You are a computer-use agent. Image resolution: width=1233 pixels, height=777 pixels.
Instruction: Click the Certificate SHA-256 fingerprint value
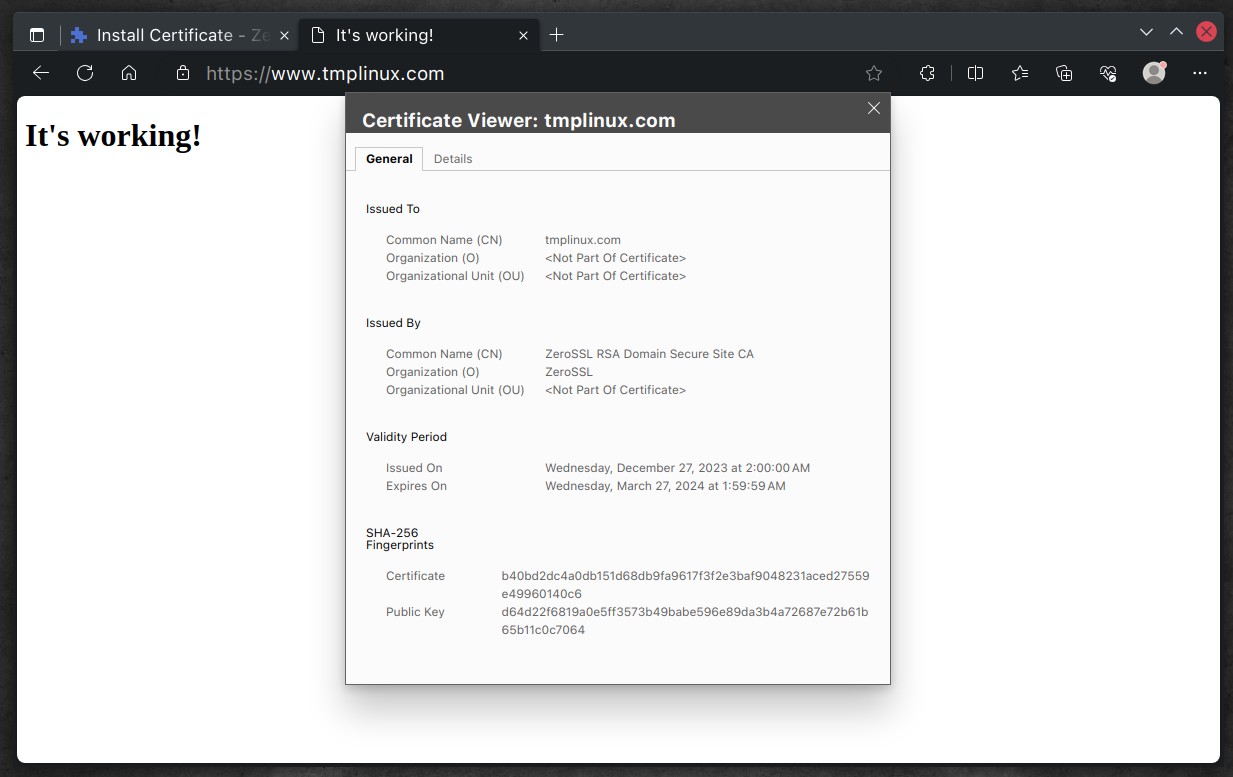685,585
